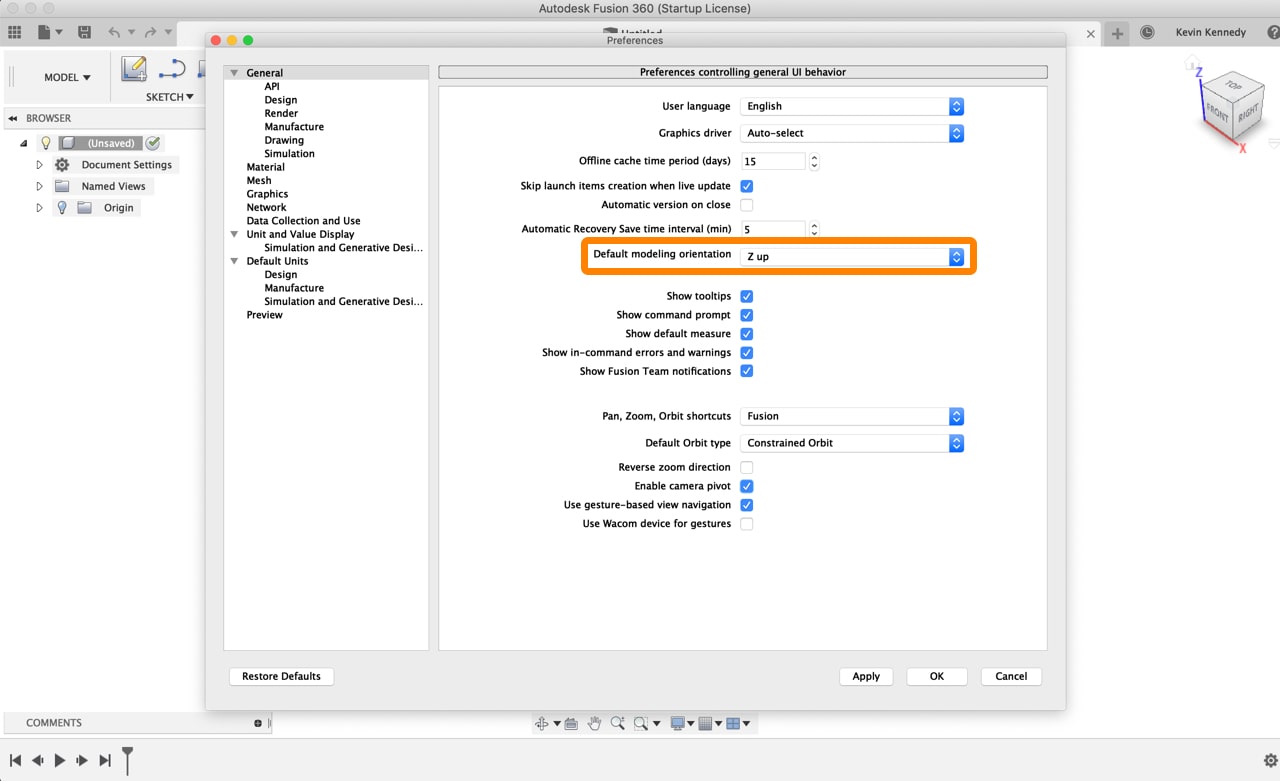Viewport: 1280px width, 781px height.
Task: Toggle Enable camera pivot checkbox
Action: [746, 486]
